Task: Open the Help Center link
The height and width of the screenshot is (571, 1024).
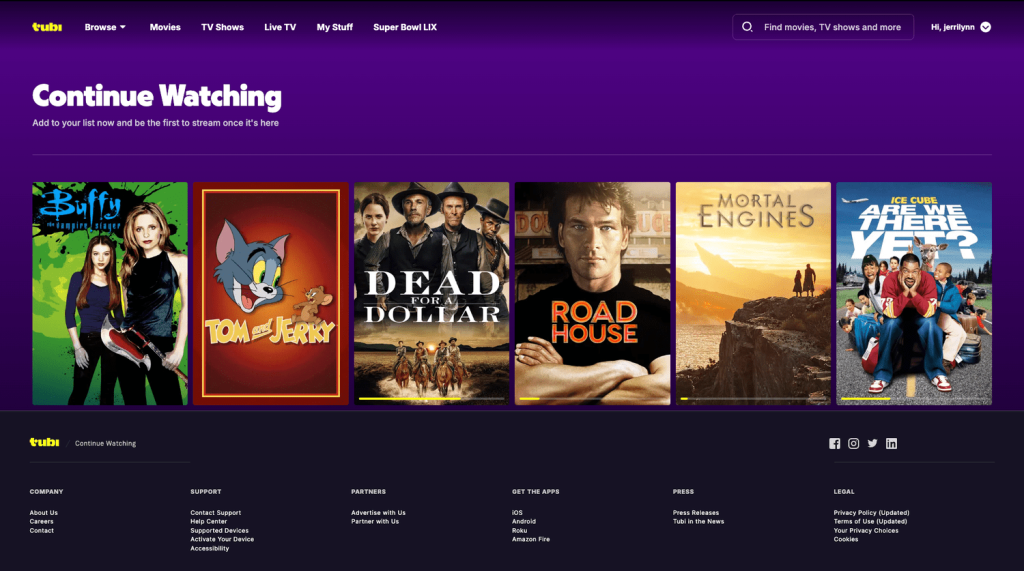Action: (208, 521)
